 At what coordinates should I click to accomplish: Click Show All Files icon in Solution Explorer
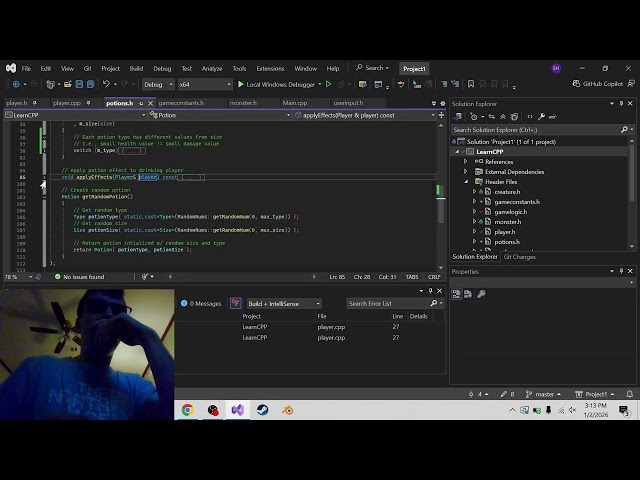pos(514,117)
